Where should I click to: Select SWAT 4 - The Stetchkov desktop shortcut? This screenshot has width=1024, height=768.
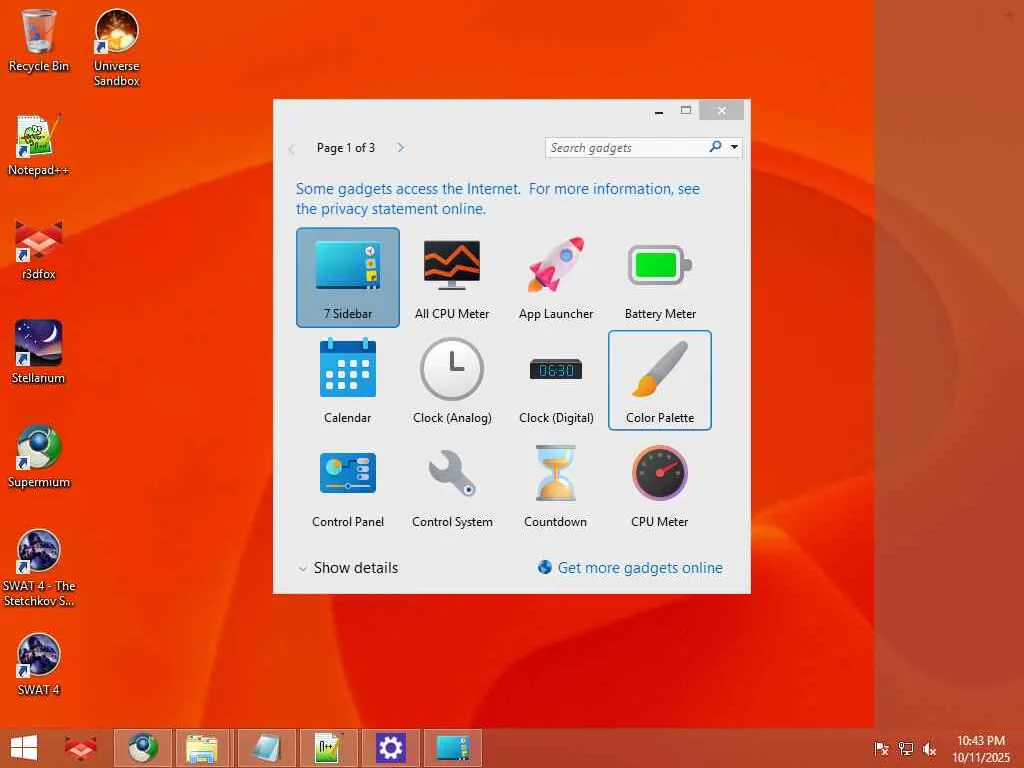click(39, 568)
